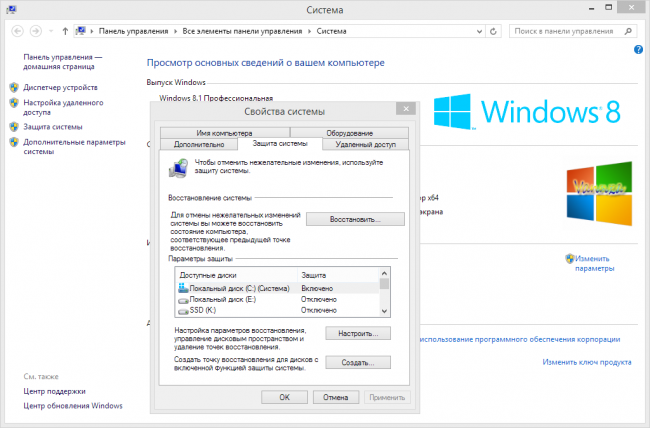Open 'Центр обновления Windows' link
The image size is (650, 428).
coord(73,406)
